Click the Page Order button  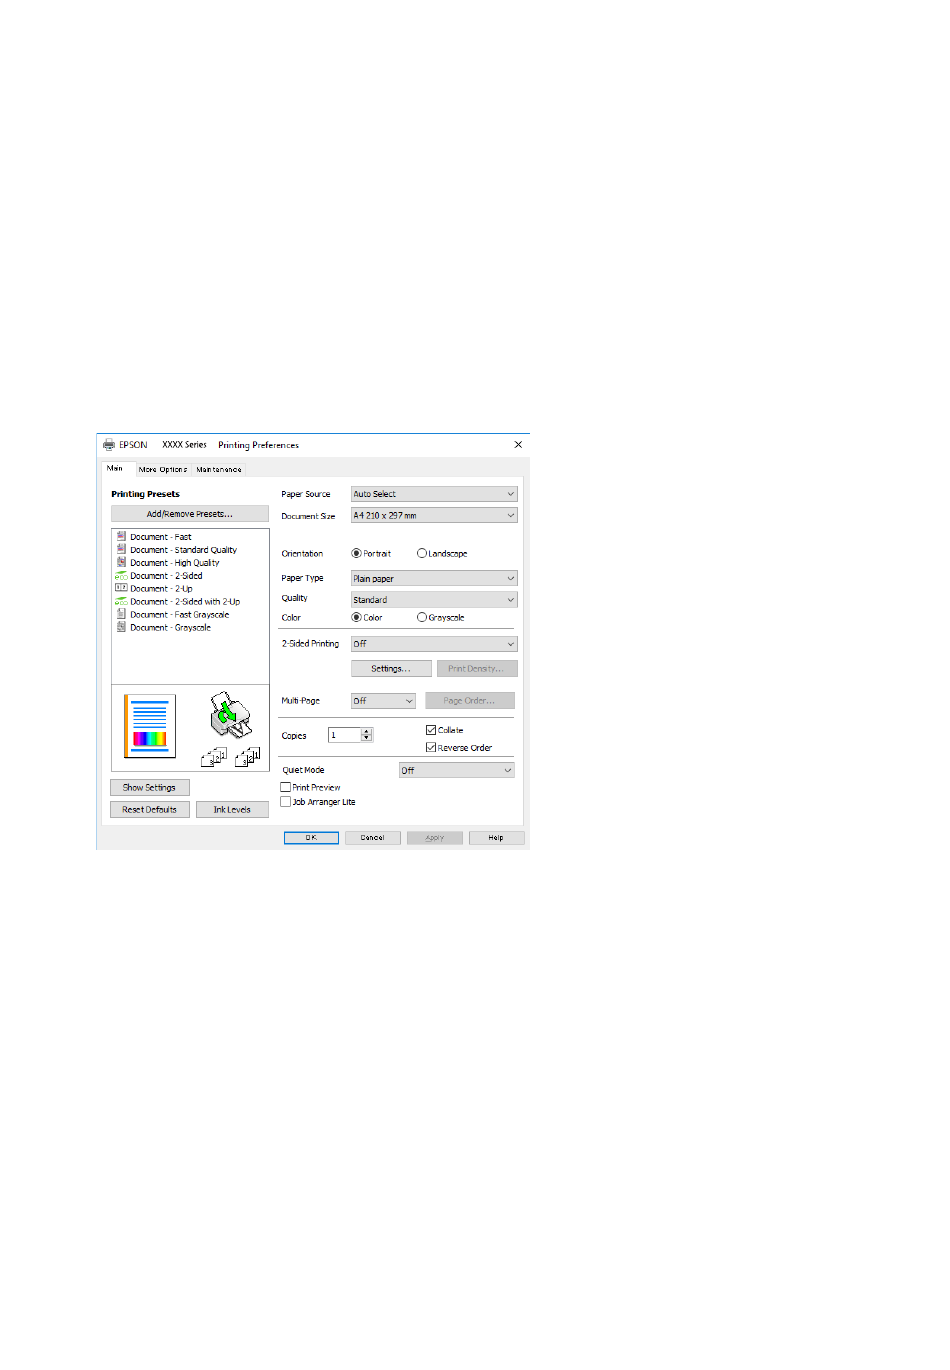(470, 701)
